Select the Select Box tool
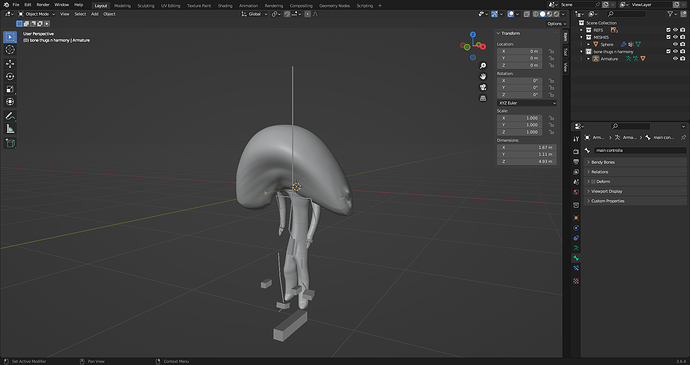 coord(10,37)
